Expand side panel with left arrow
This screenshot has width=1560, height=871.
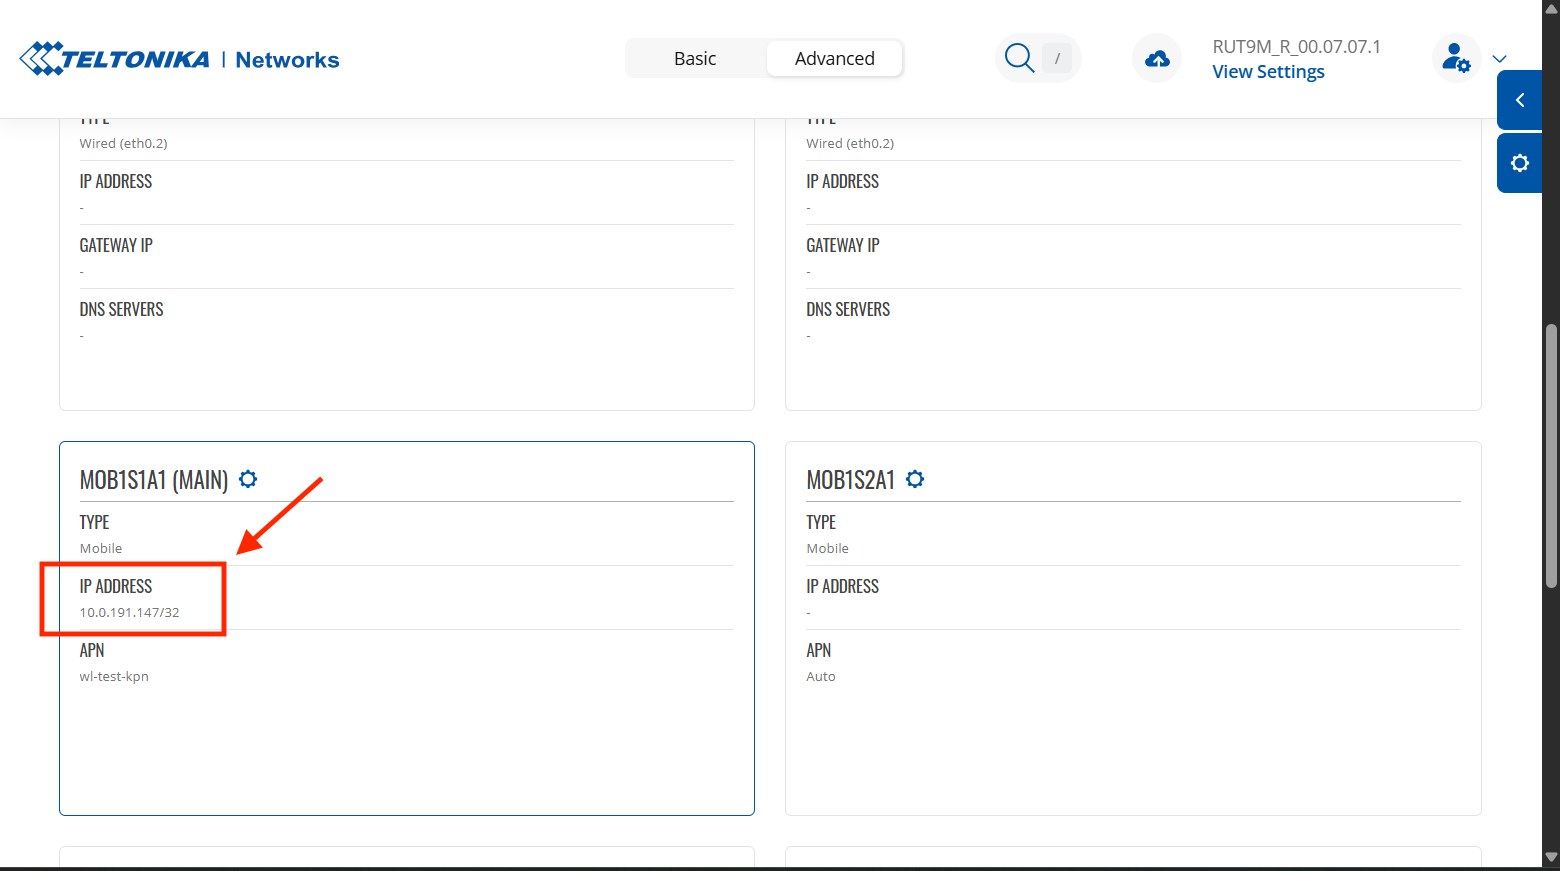[x=1519, y=100]
